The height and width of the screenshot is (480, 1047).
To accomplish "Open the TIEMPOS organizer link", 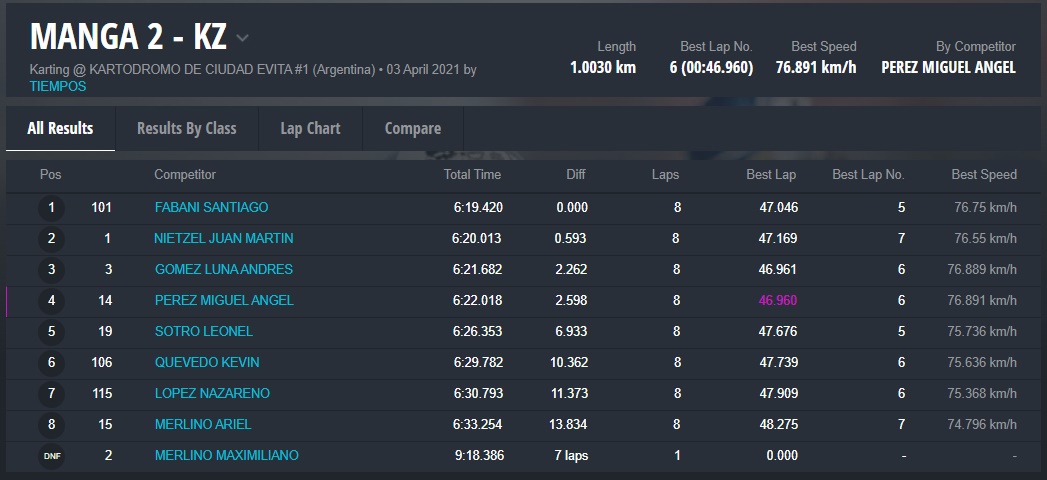I will click(58, 86).
